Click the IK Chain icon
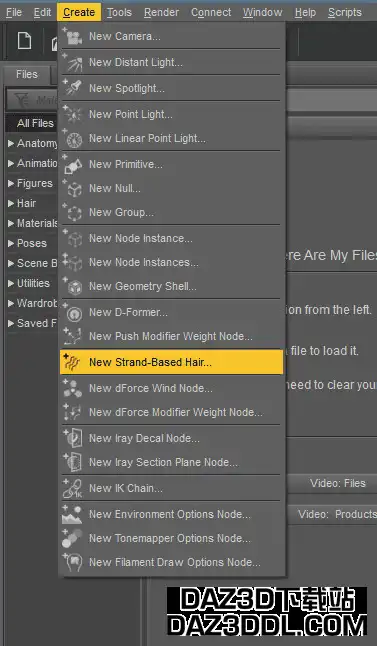 (x=73, y=488)
